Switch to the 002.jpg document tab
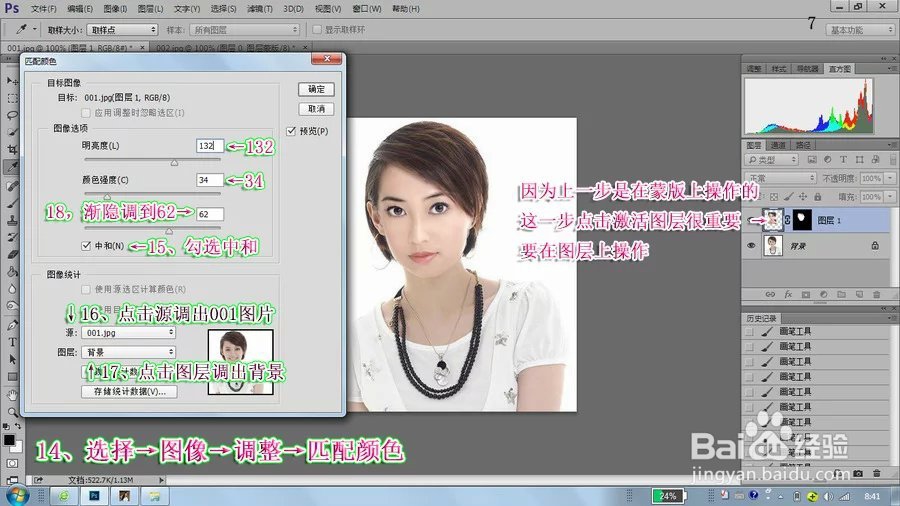Screen dimensions: 900x506 tap(228, 48)
